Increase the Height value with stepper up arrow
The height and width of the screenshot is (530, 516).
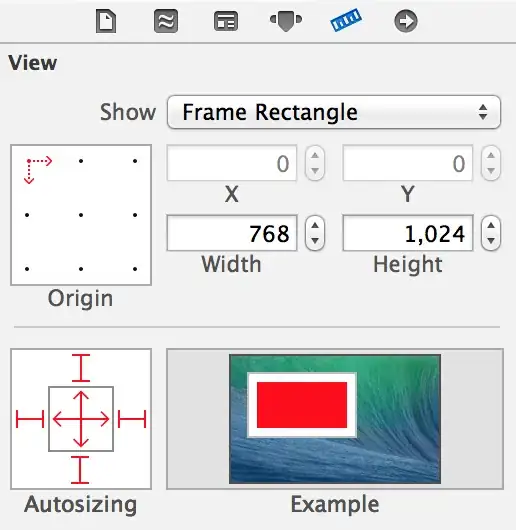[491, 225]
